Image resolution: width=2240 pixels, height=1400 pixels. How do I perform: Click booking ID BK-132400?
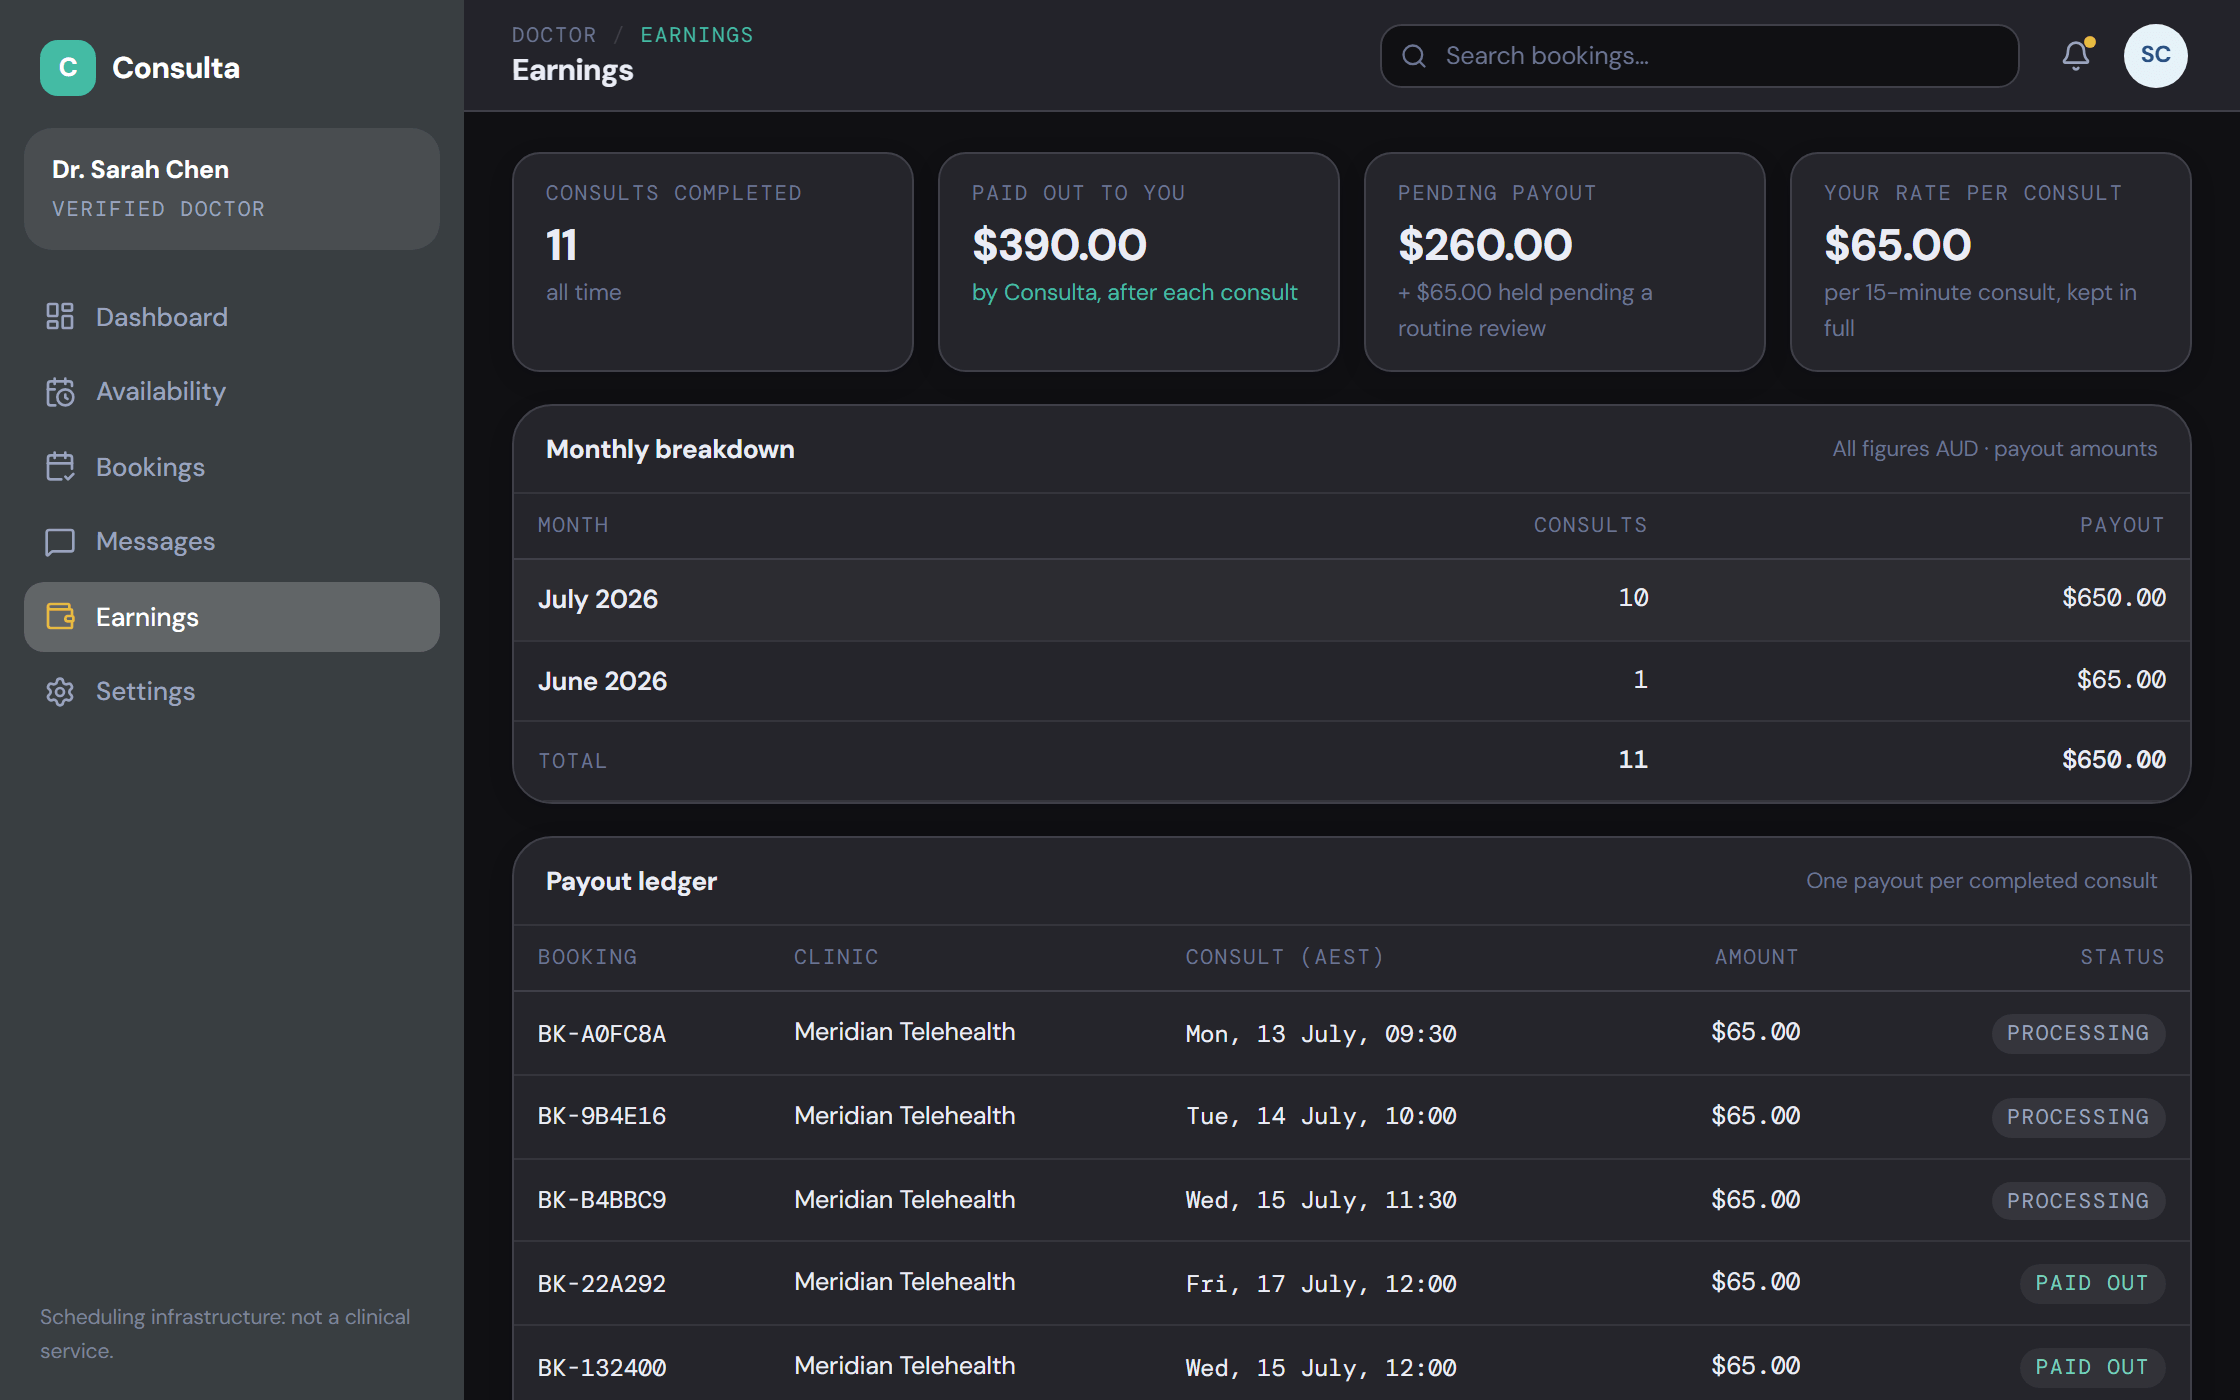[602, 1368]
